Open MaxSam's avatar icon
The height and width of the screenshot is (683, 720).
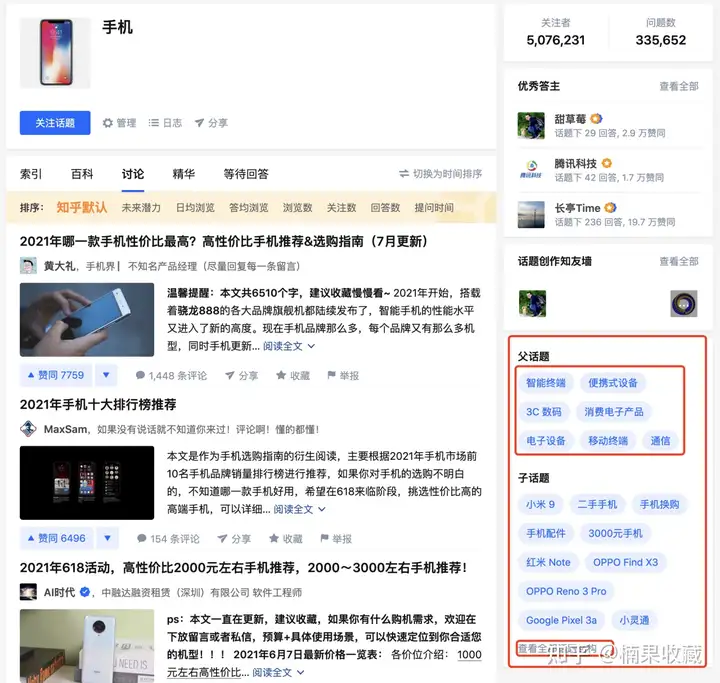click(x=28, y=429)
